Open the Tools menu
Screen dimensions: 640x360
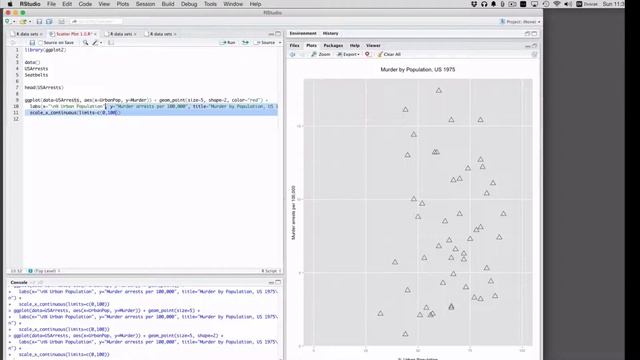(x=210, y=4)
